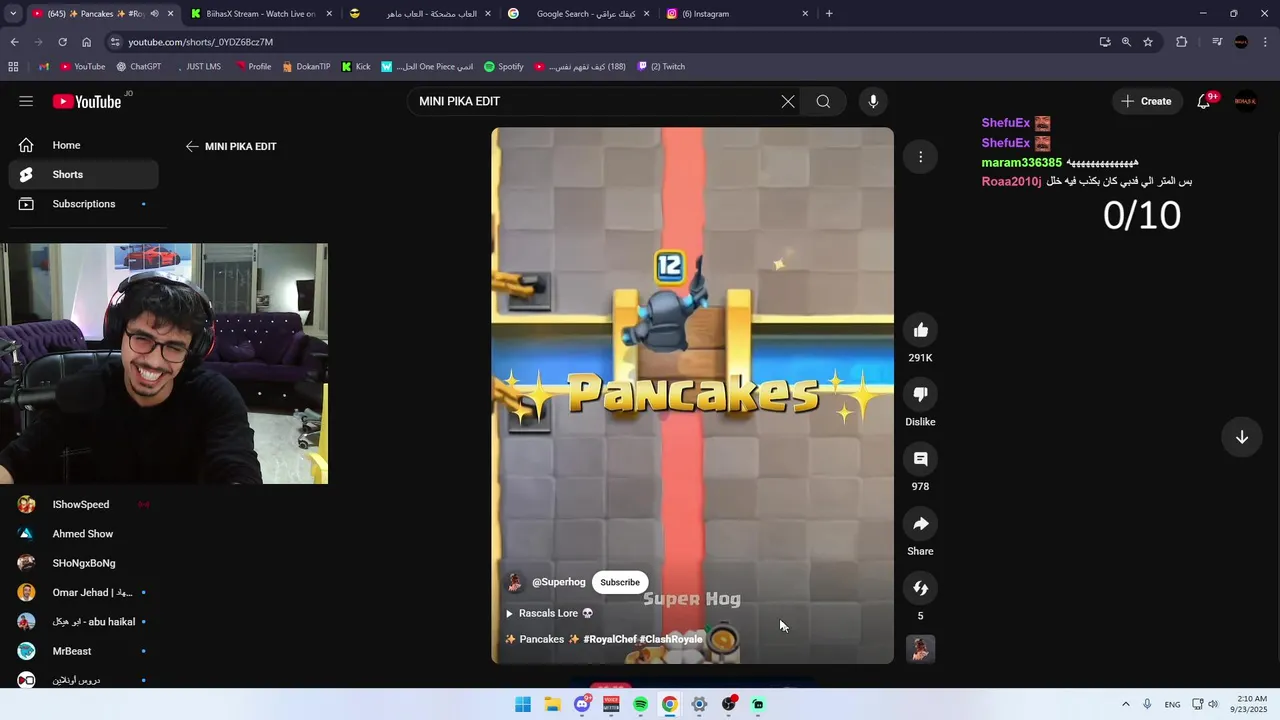Open the sound thumbnail below remix
1280x720 pixels.
click(921, 650)
